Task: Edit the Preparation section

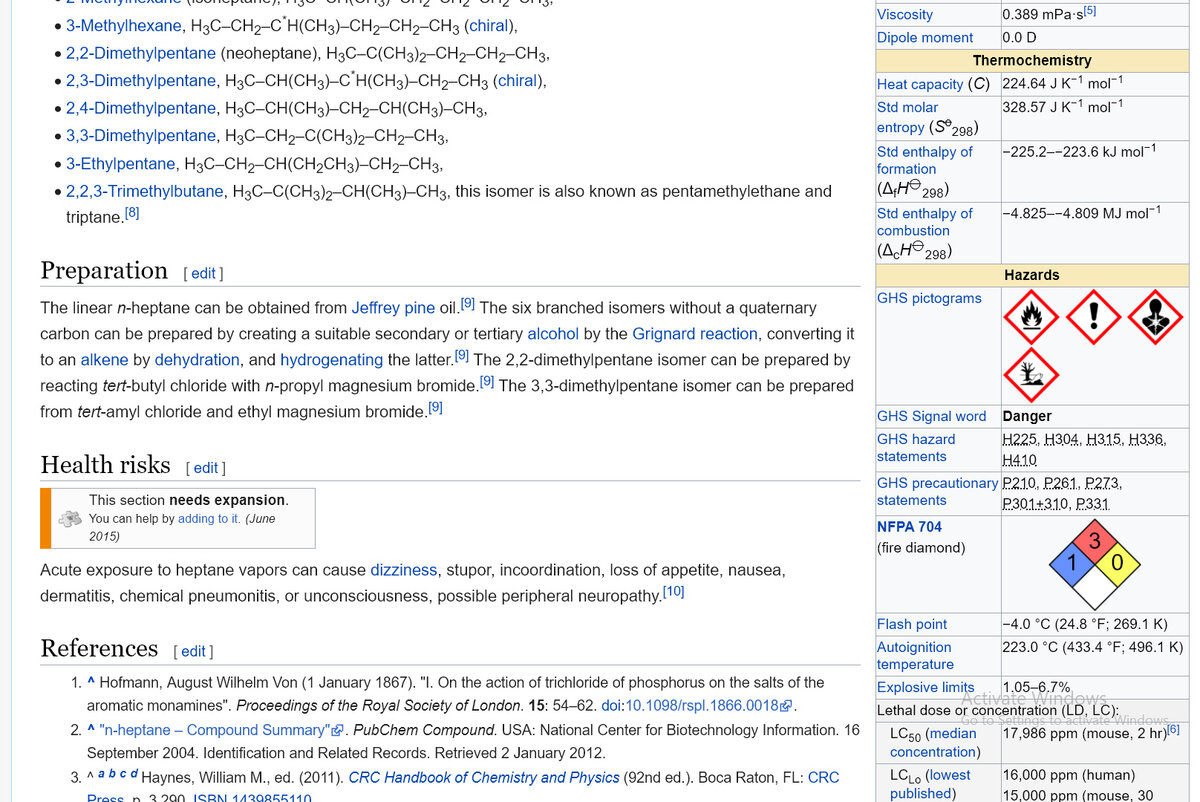Action: (x=203, y=273)
